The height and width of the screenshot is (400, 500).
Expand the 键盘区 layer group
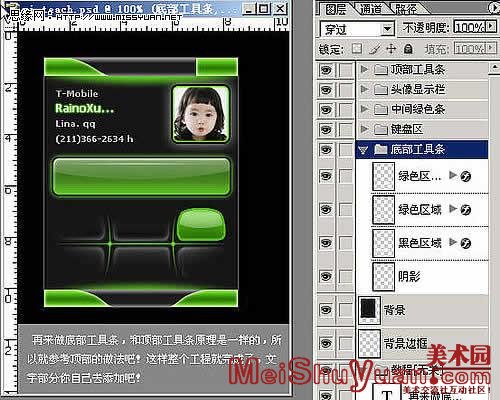(364, 129)
